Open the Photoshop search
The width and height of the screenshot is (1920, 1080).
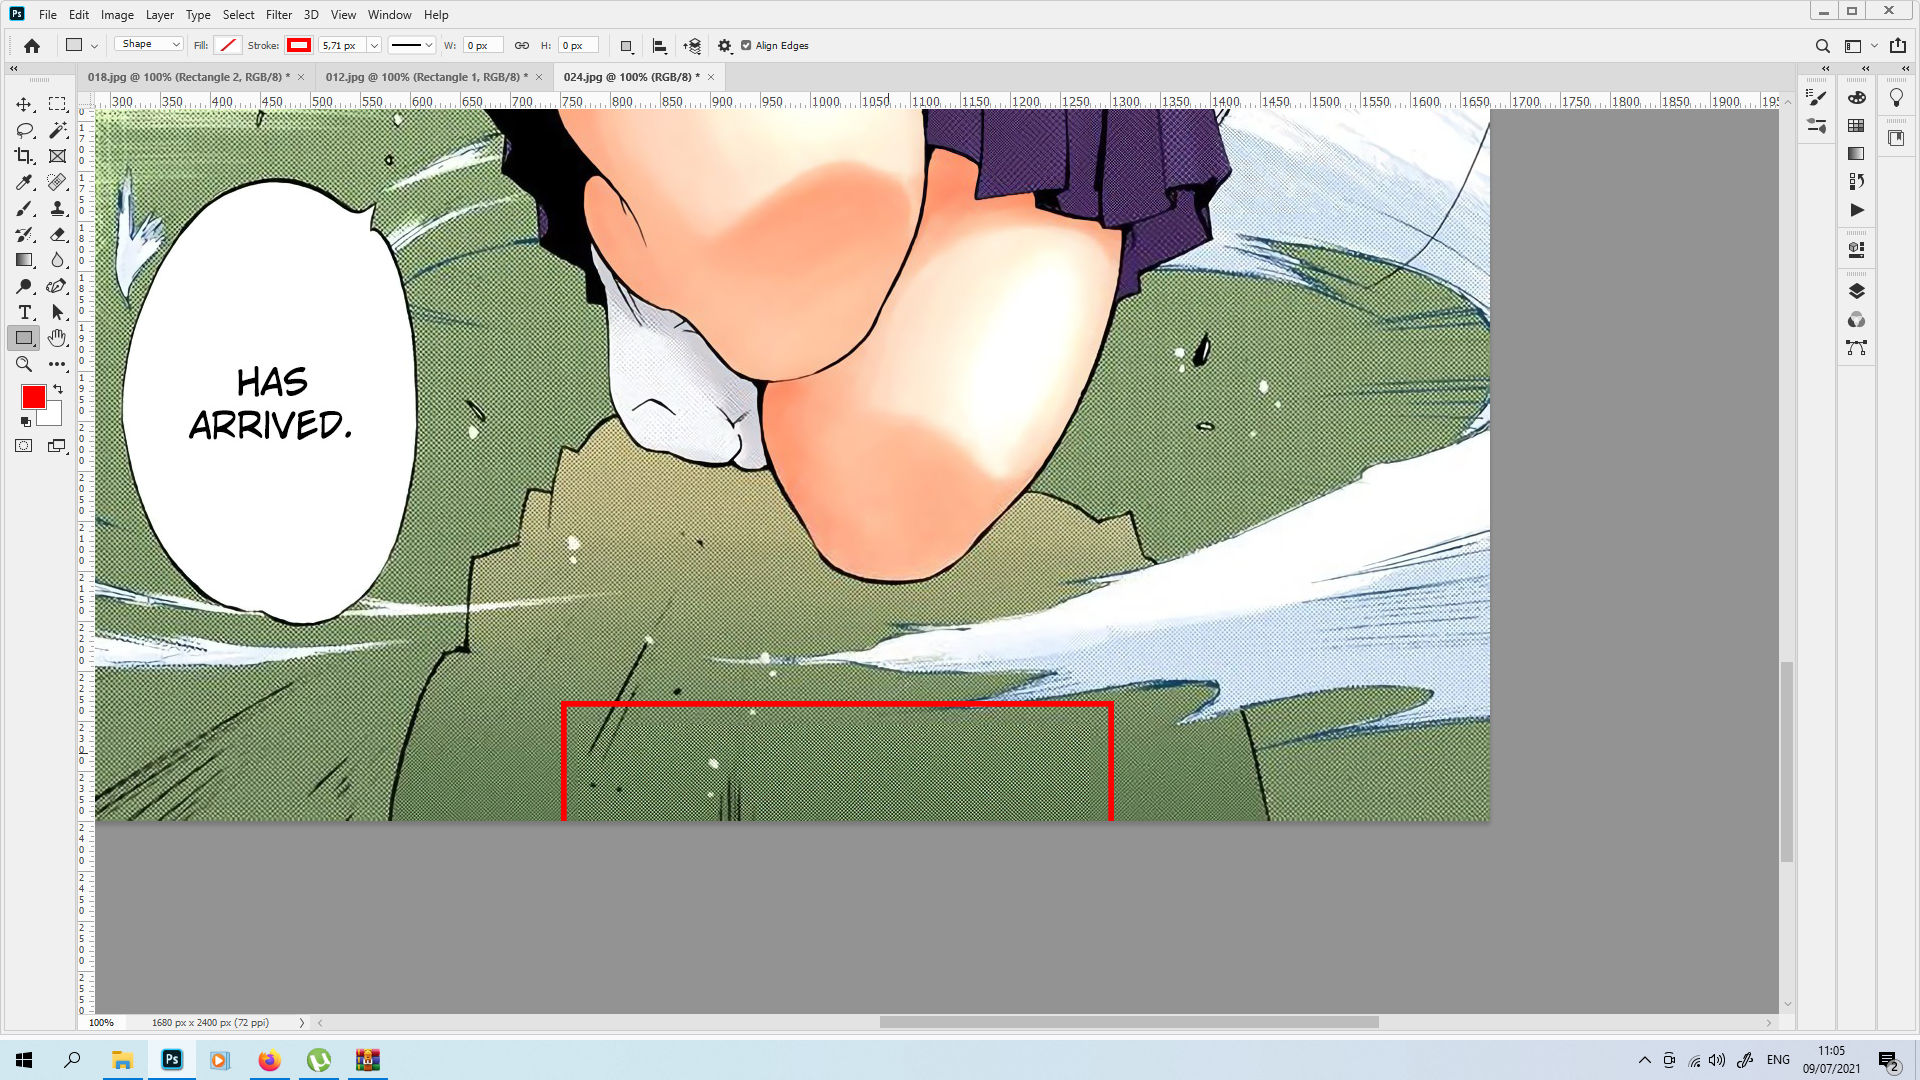[x=1823, y=46]
